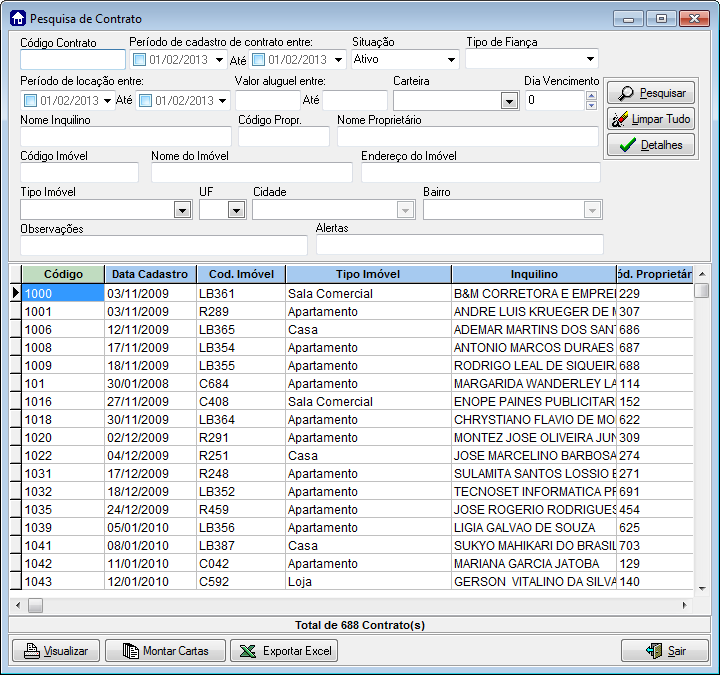Viewport: 720px width, 675px height.
Task: Click the horizontal scrollbar right arrow
Action: tap(685, 605)
